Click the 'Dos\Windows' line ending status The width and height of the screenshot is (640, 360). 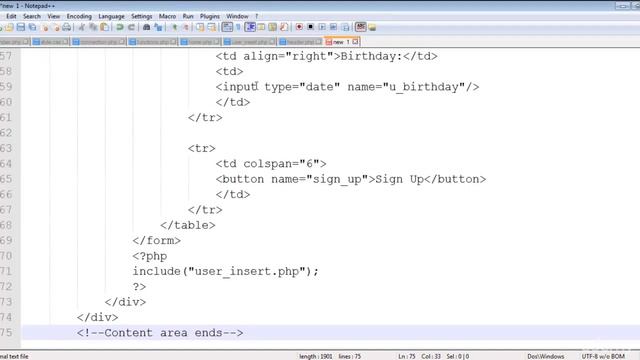click(545, 356)
